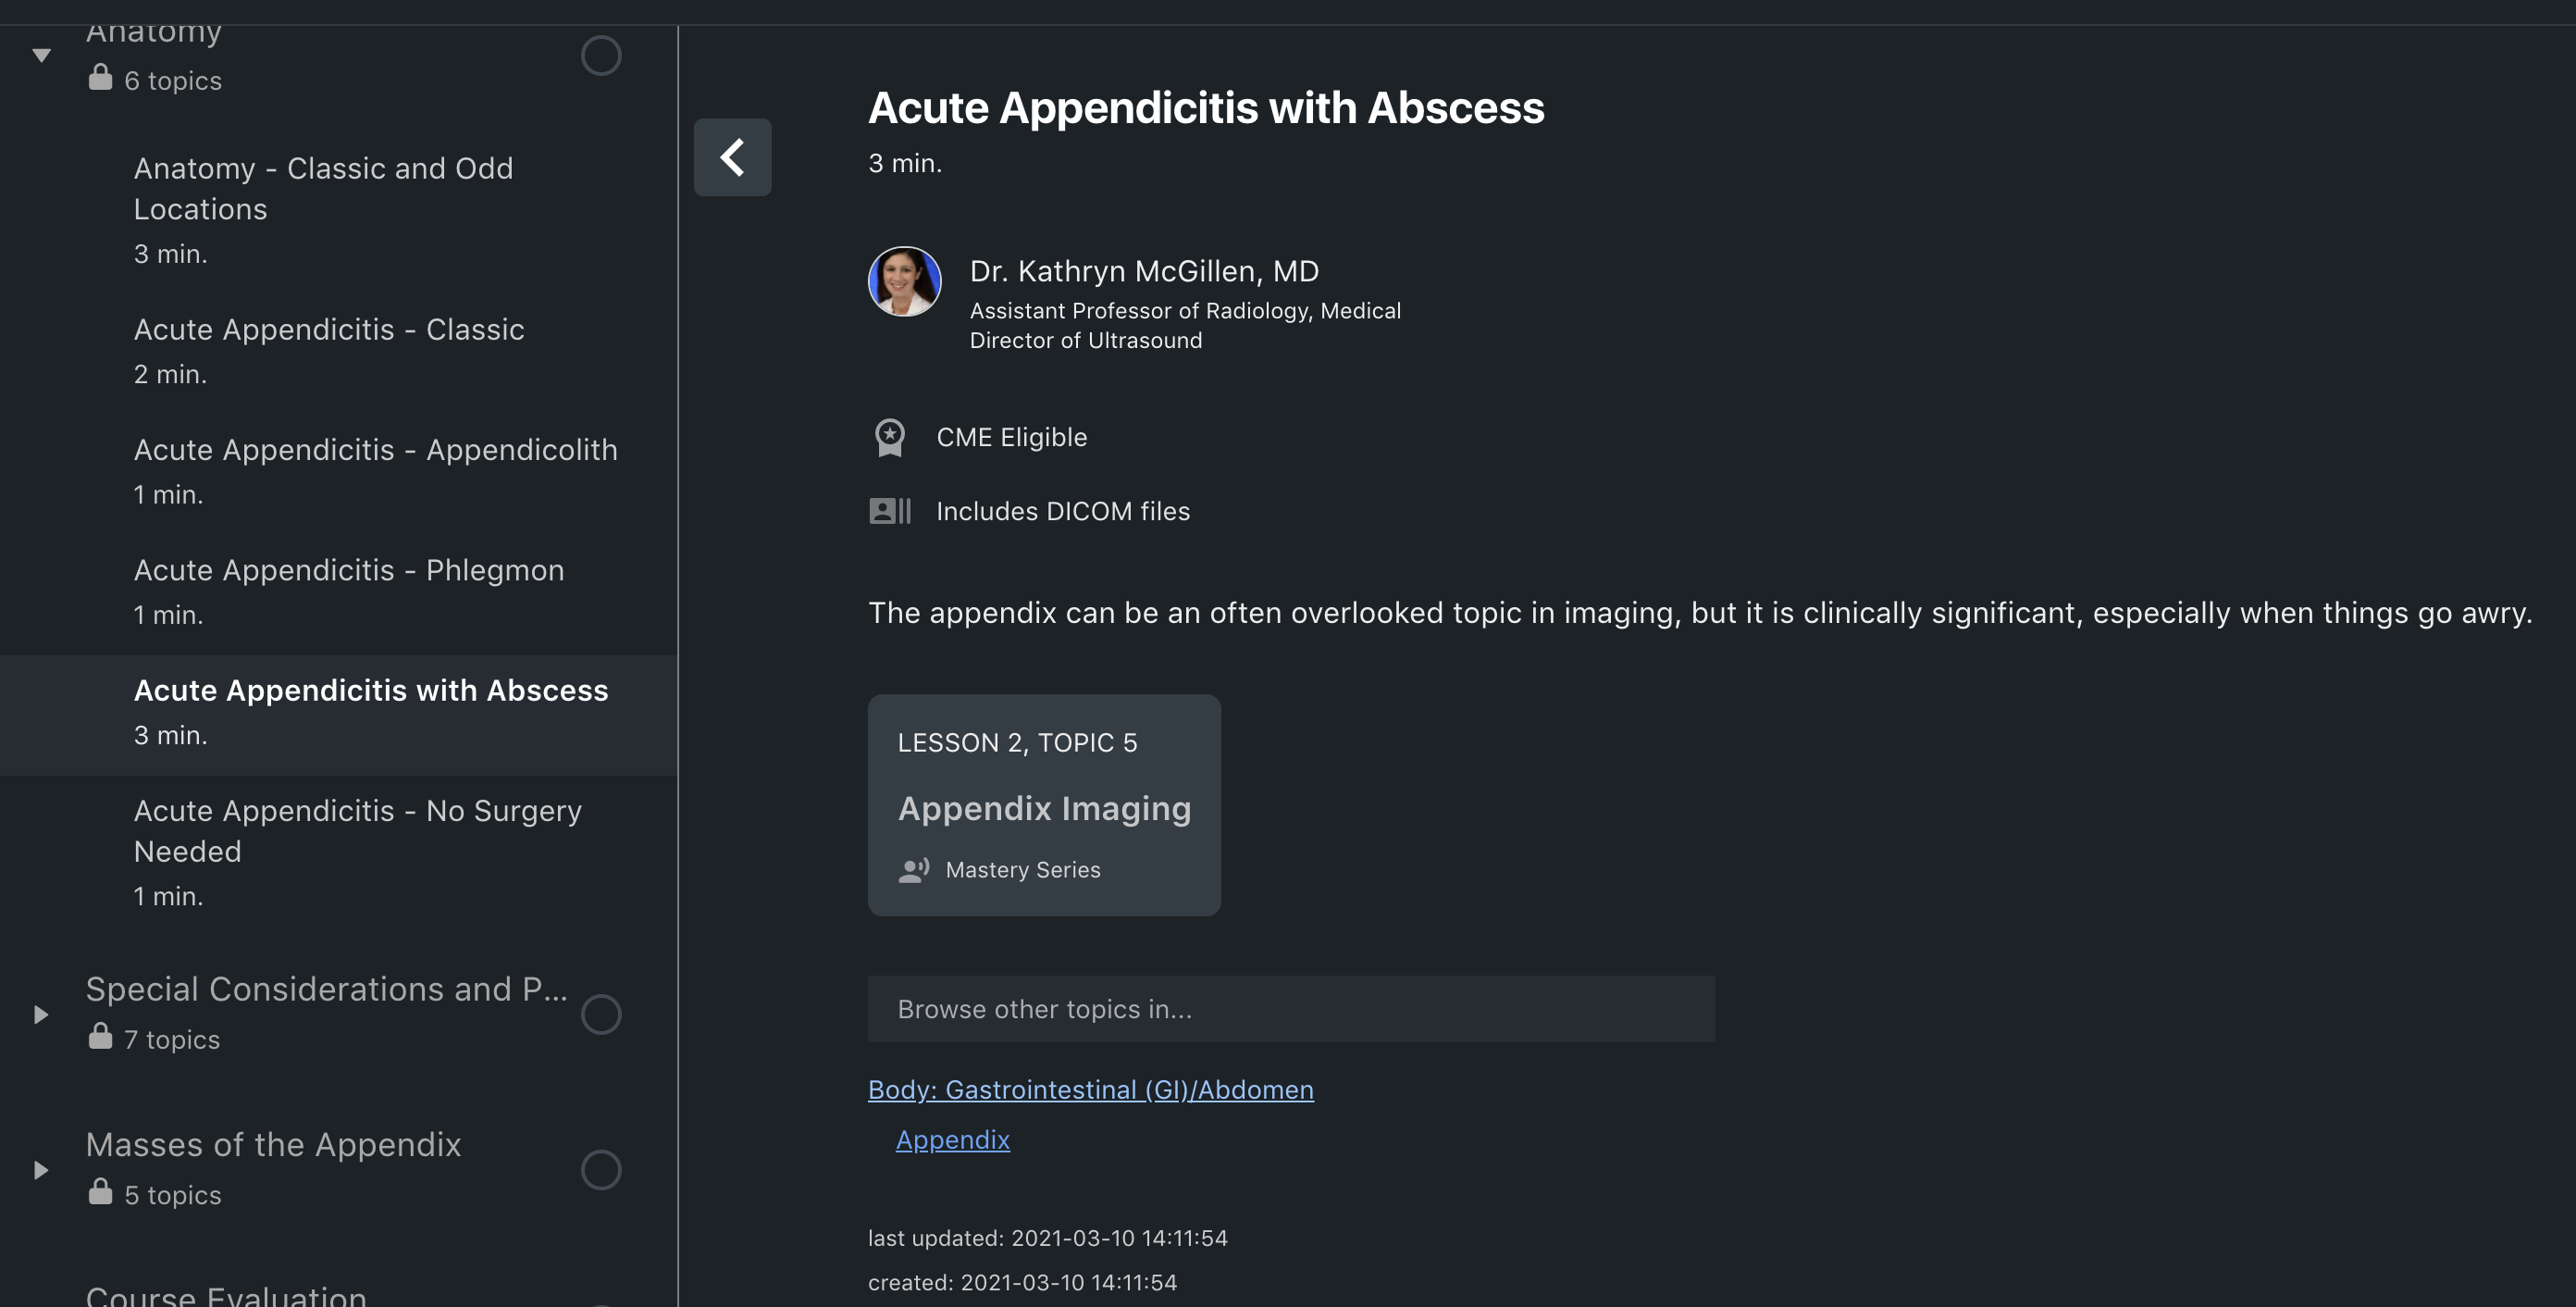The width and height of the screenshot is (2576, 1307).
Task: Click the back navigation chevron
Action: point(732,157)
